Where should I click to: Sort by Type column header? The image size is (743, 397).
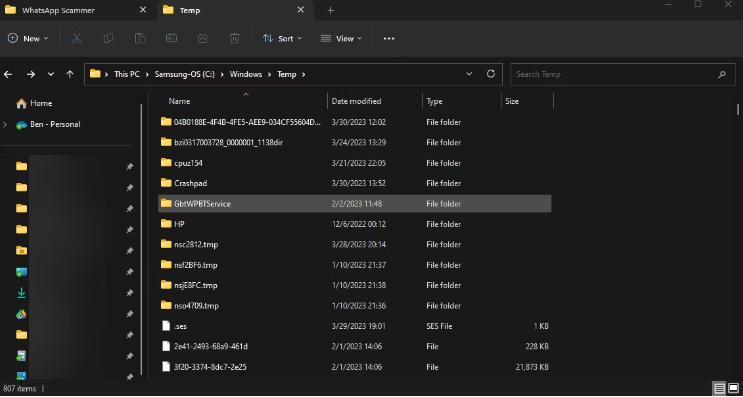(x=434, y=101)
